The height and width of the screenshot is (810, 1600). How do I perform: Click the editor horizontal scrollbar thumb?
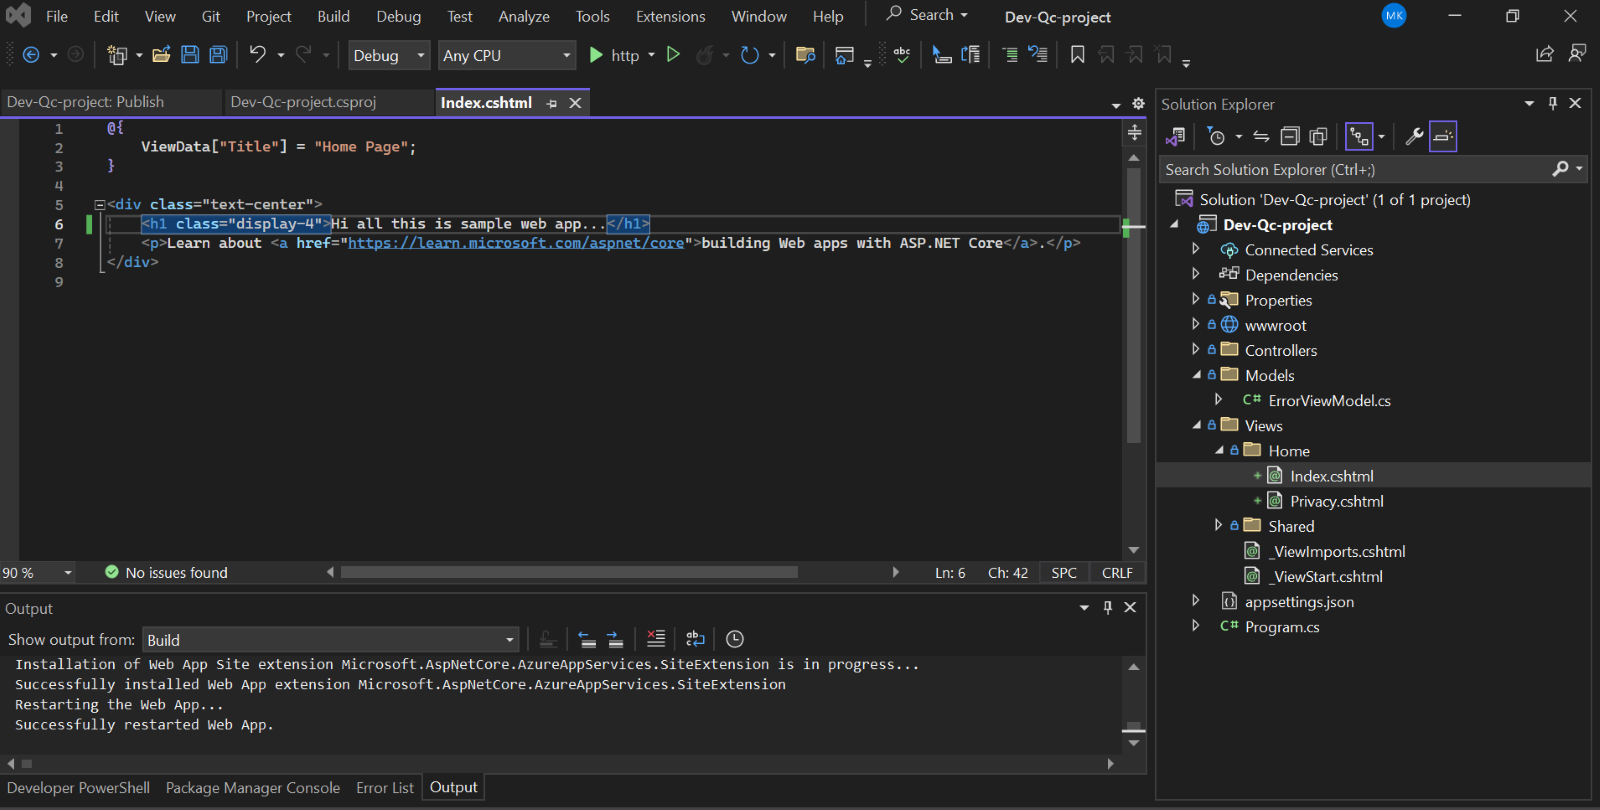click(x=569, y=573)
